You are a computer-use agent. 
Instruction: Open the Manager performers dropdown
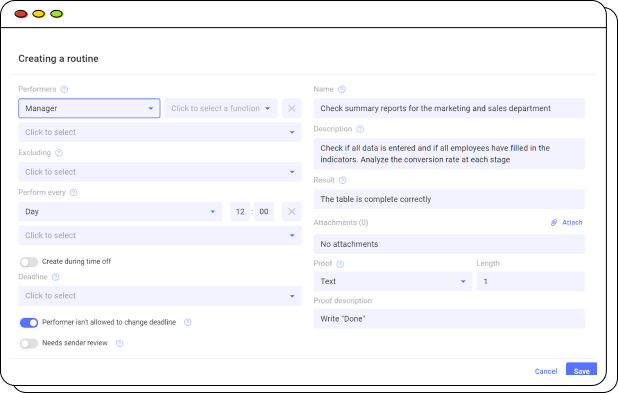click(x=89, y=108)
